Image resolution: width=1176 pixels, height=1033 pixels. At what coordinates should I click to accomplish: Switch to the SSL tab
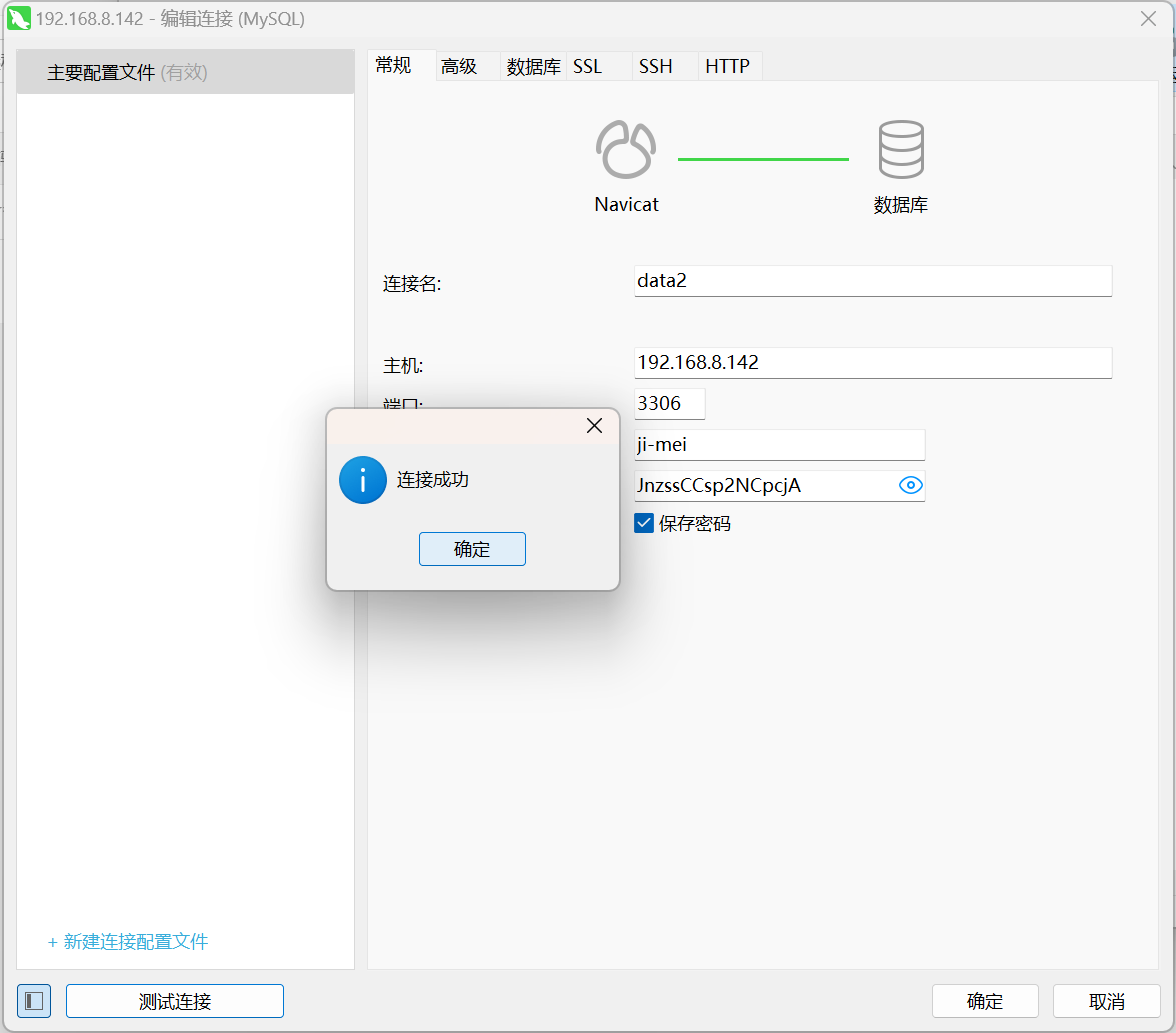(x=588, y=67)
